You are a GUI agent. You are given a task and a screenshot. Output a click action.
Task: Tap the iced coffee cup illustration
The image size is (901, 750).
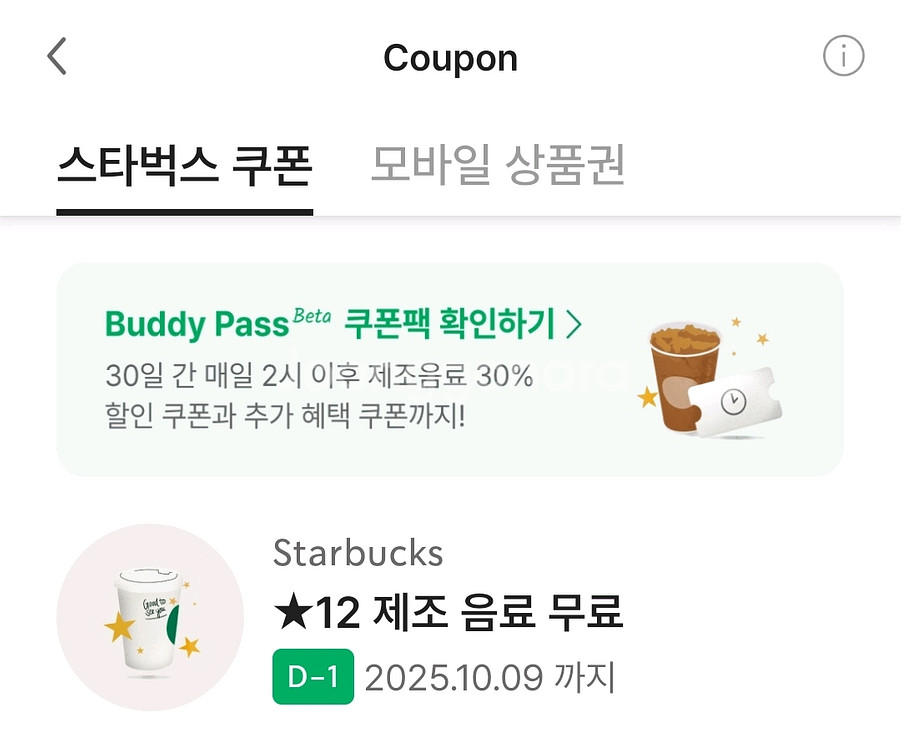click(x=685, y=372)
